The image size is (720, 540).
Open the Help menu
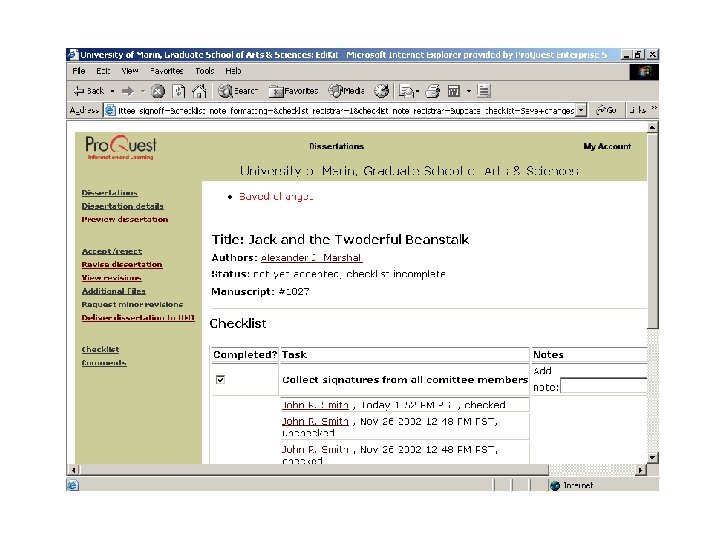click(x=233, y=71)
